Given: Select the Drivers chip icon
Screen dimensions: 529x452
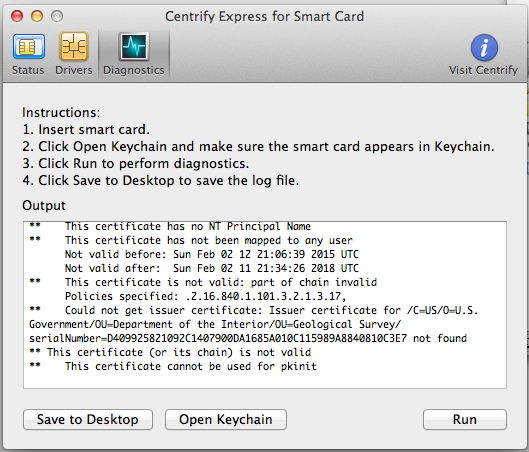Looking at the screenshot, I should coord(74,46).
